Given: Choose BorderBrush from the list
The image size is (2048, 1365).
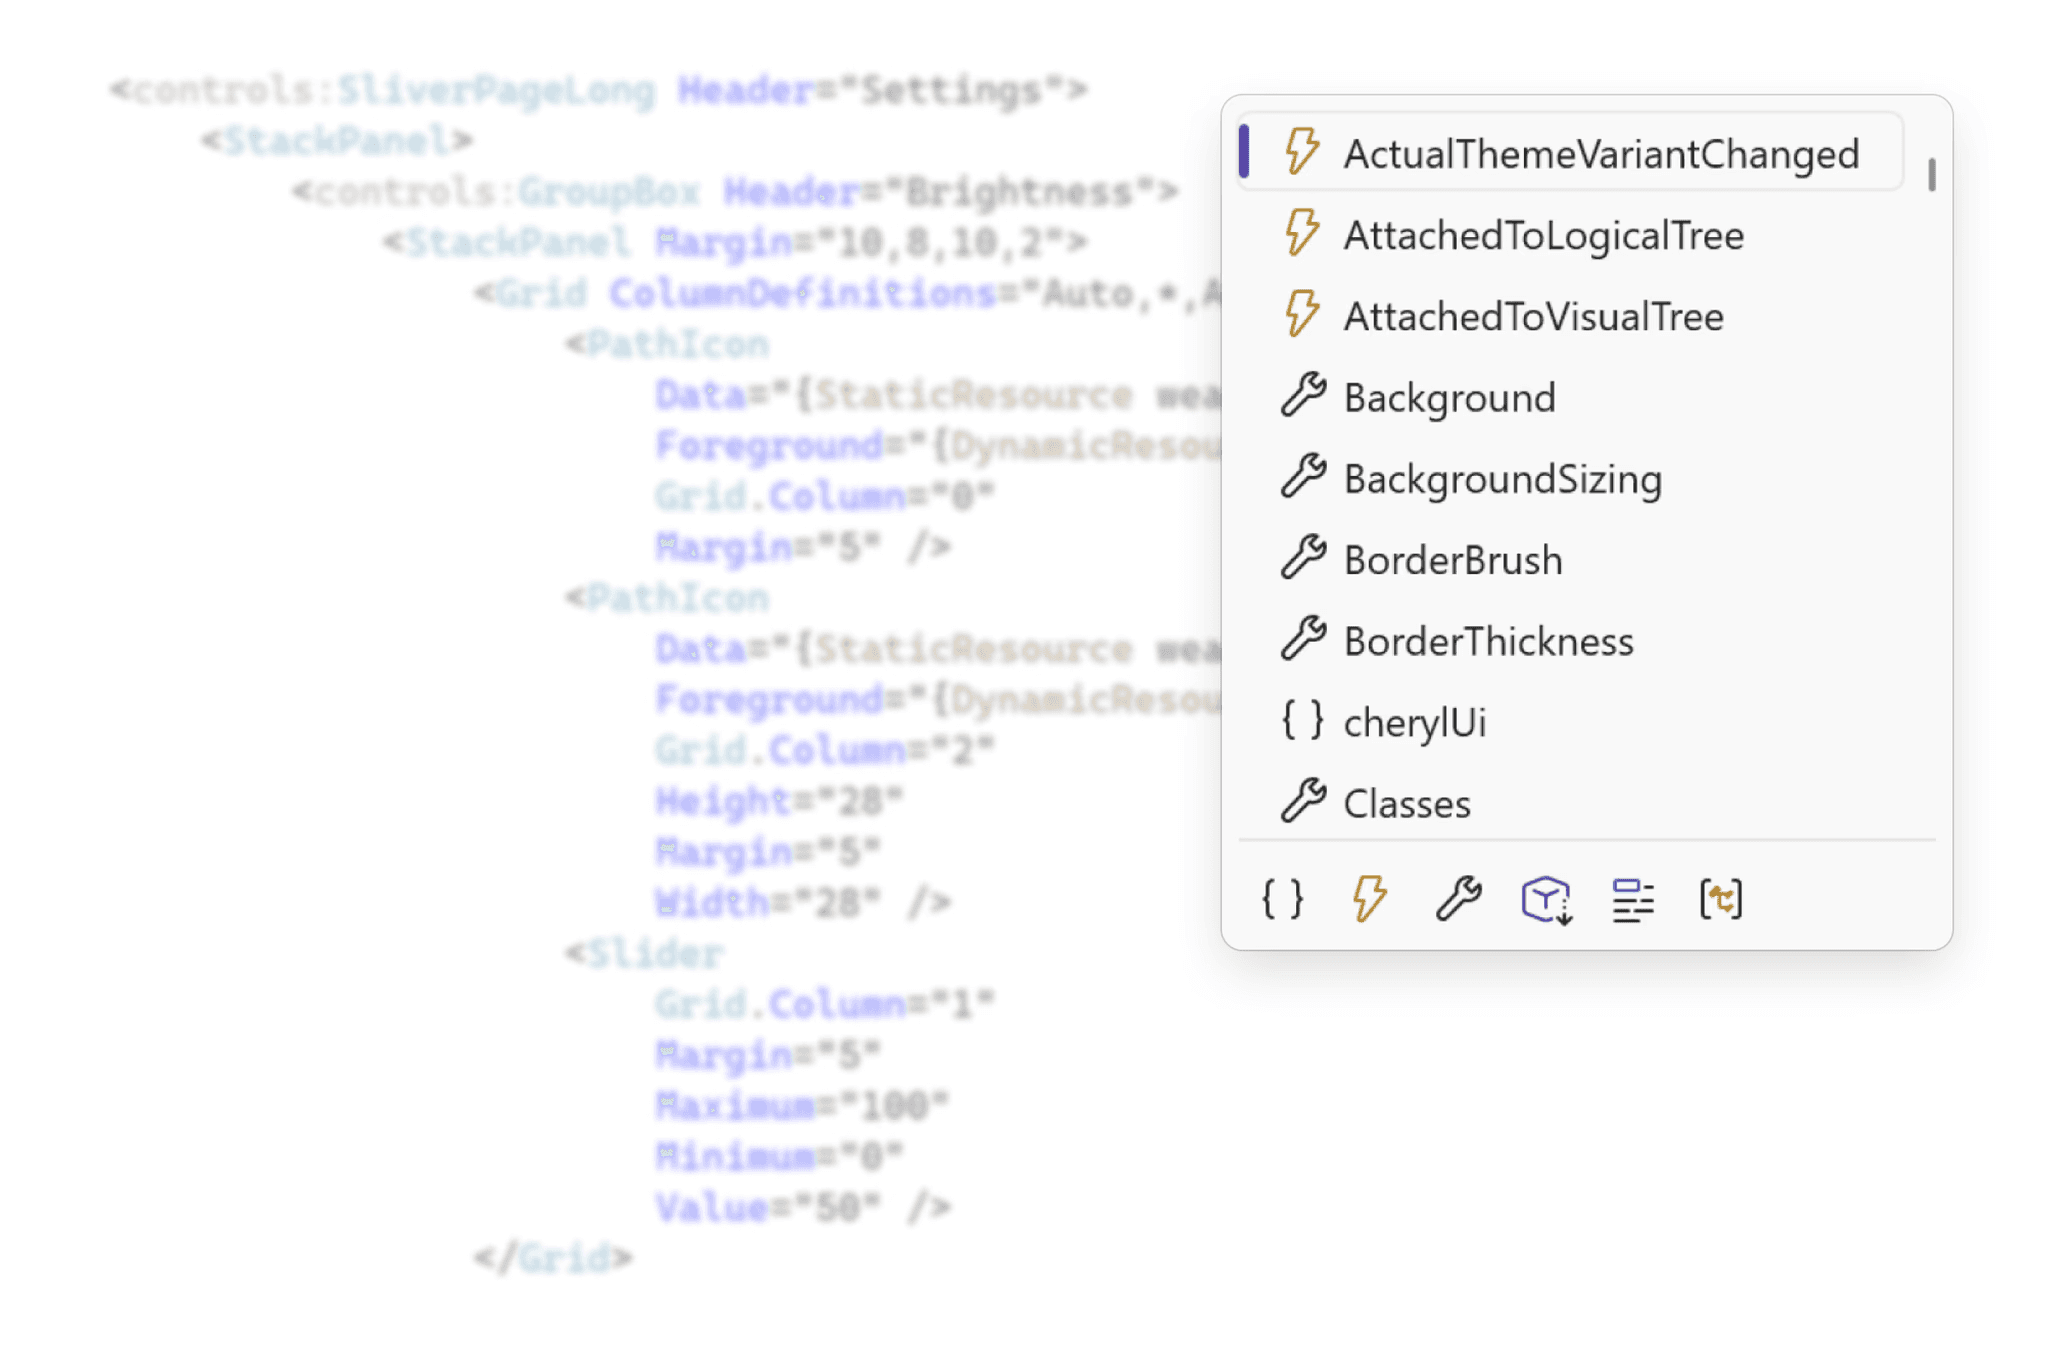Looking at the screenshot, I should point(1452,560).
